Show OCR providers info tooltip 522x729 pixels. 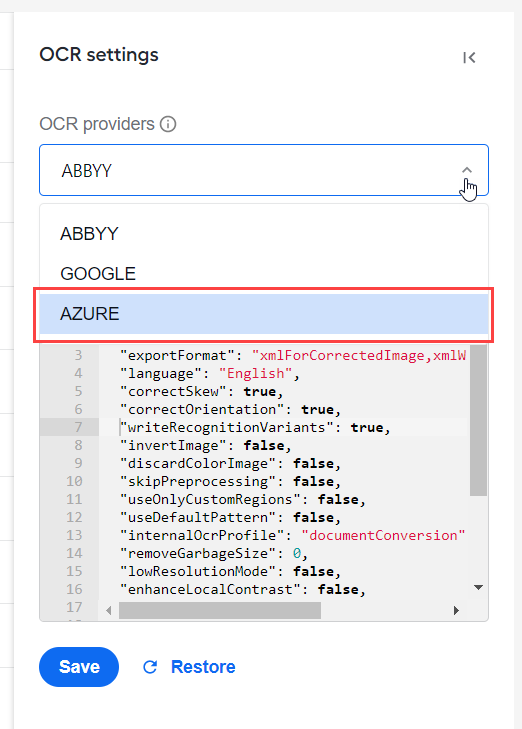point(168,124)
